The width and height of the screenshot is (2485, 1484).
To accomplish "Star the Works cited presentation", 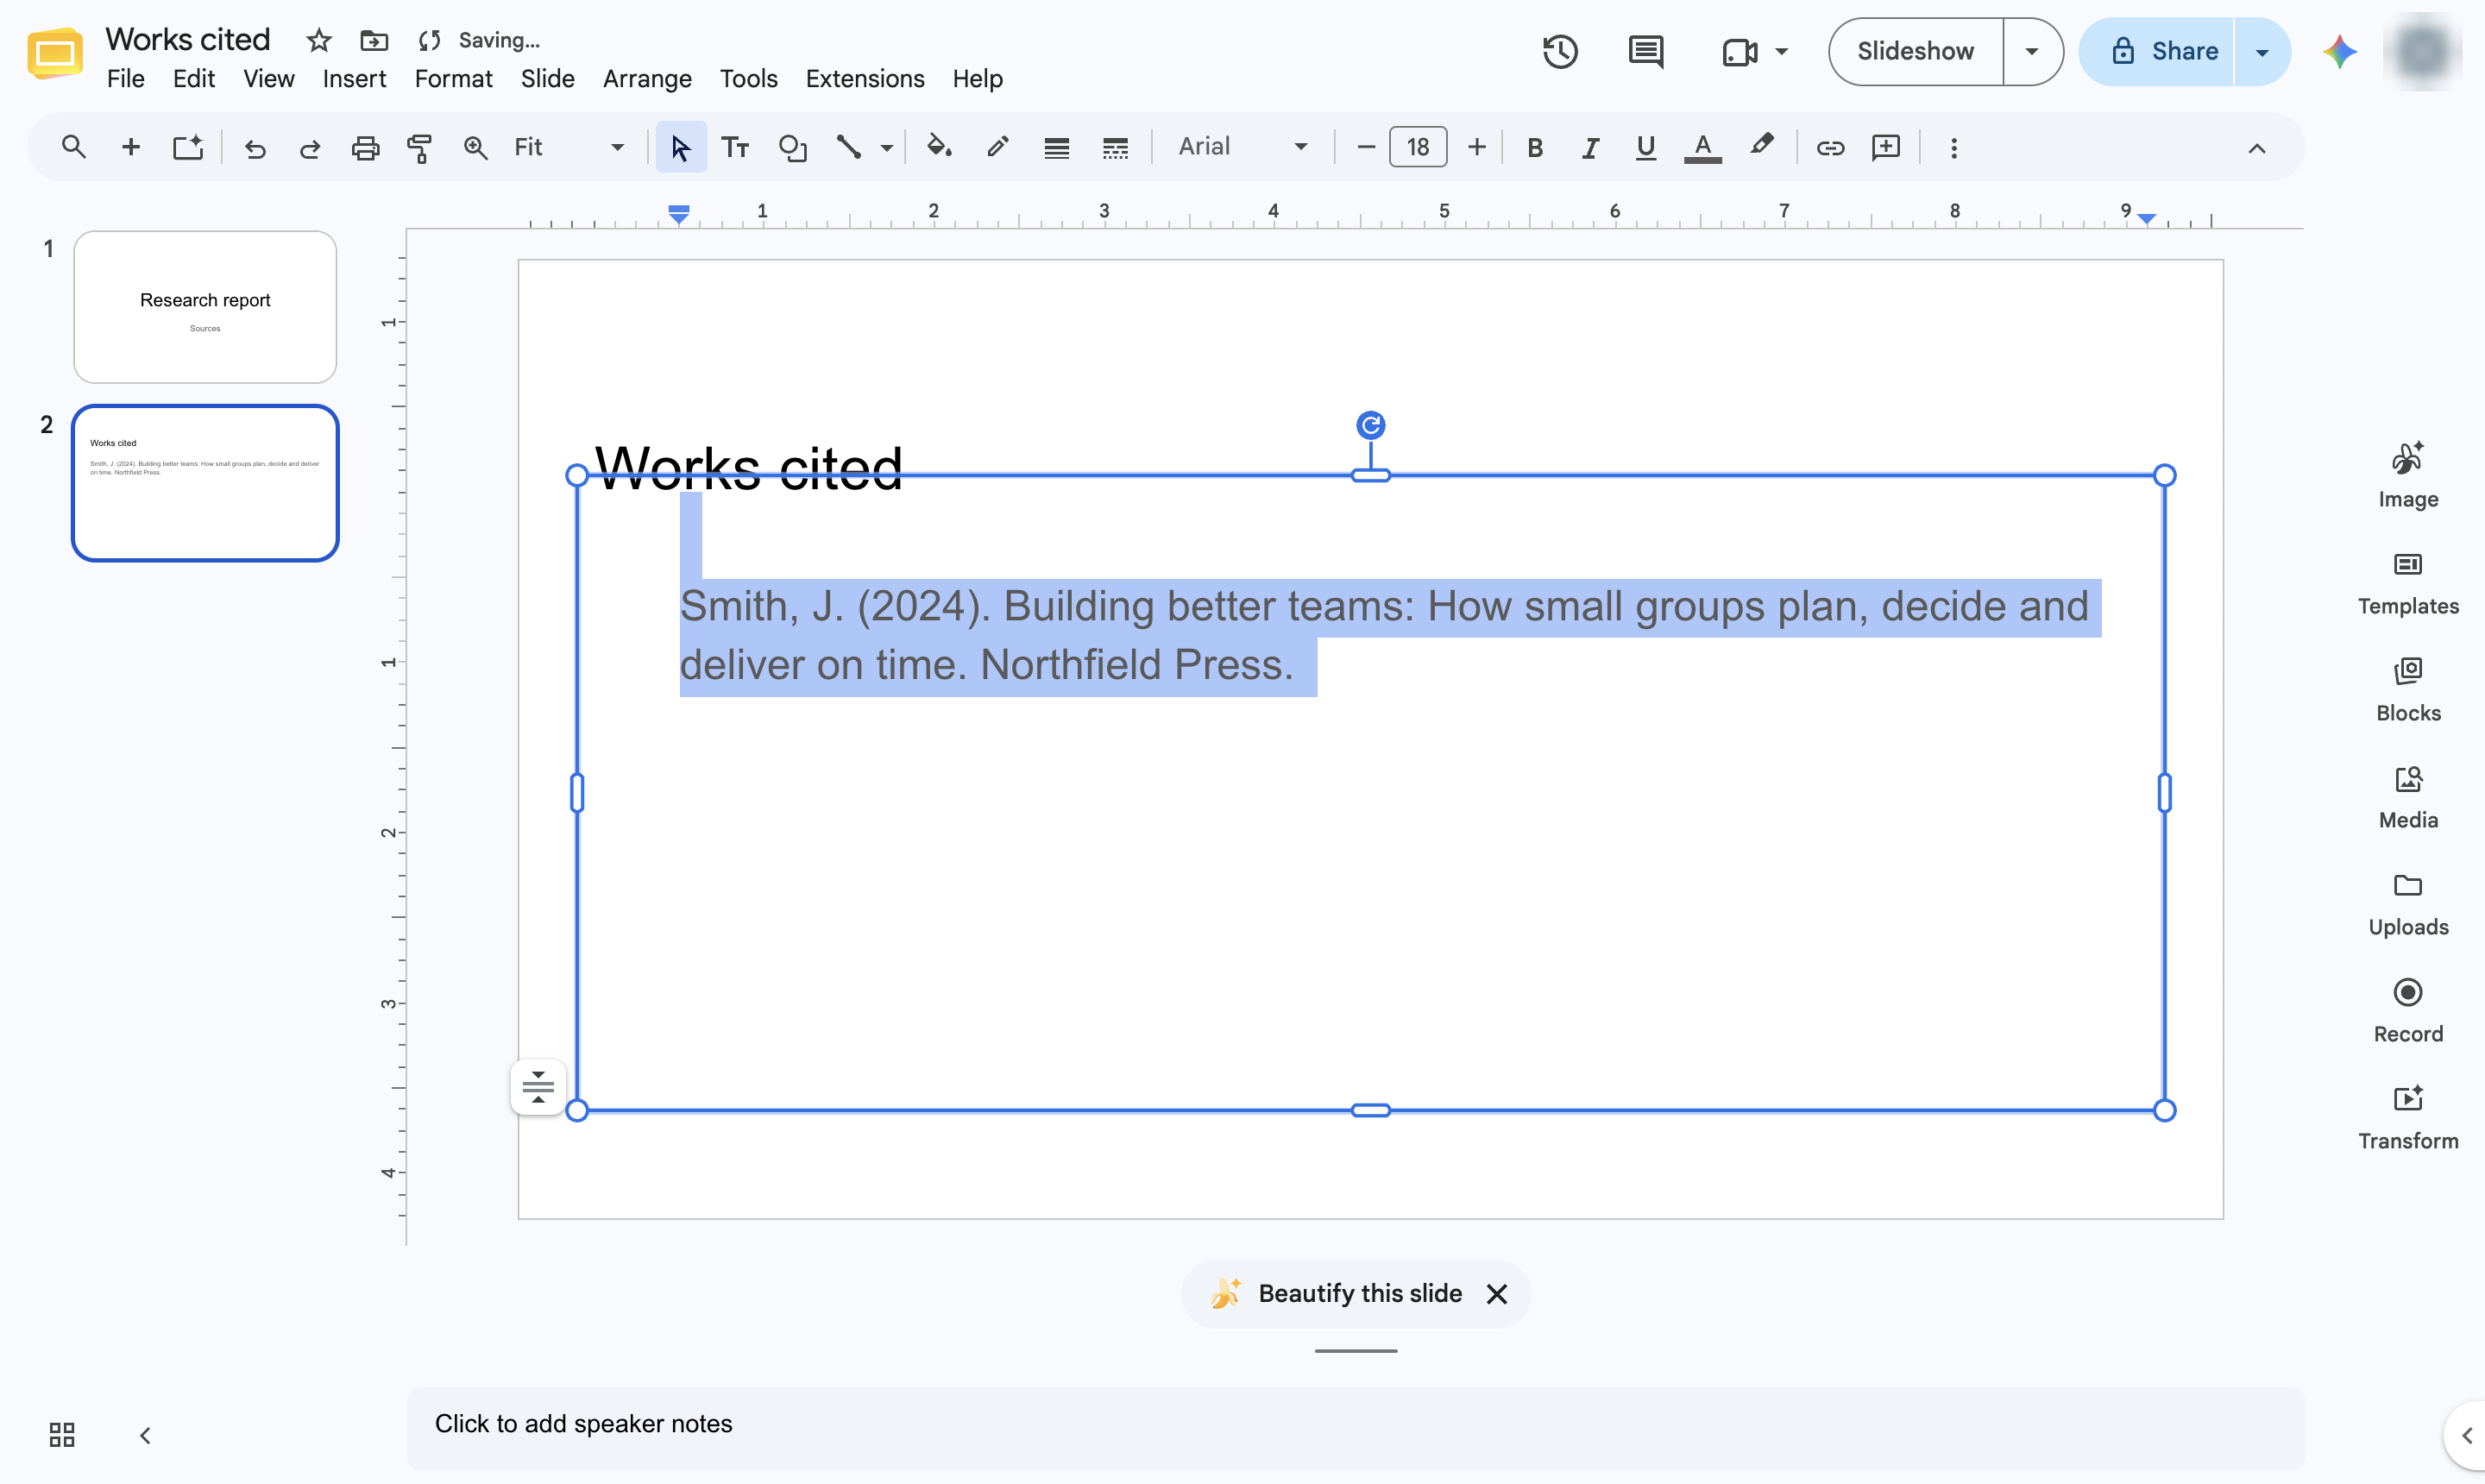I will (x=319, y=40).
